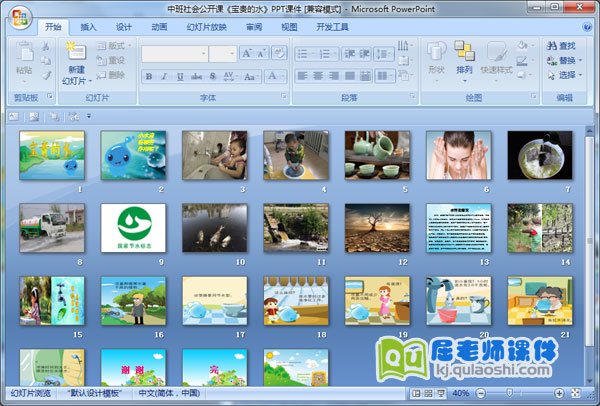
Task: Click the Copy icon in clipboard group
Action: click(x=46, y=60)
